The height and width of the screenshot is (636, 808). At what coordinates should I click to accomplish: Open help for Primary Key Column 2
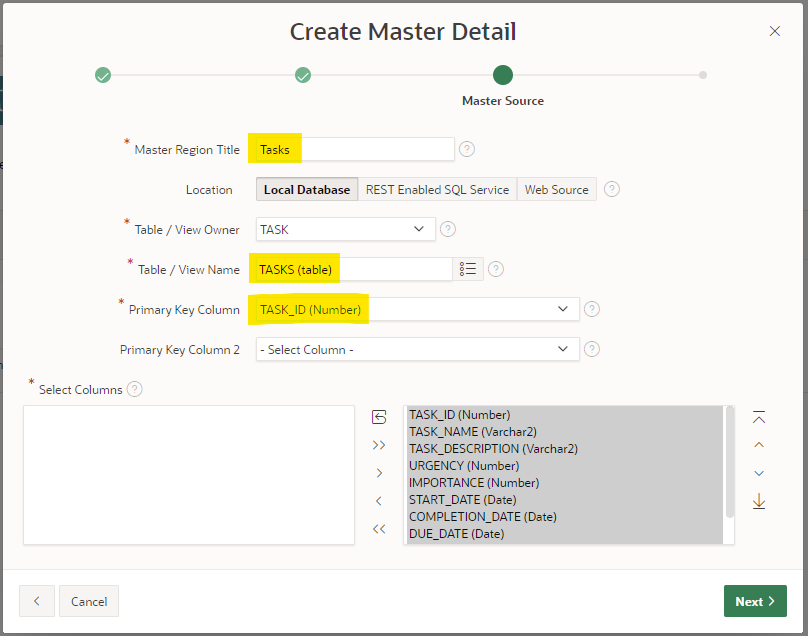point(592,349)
